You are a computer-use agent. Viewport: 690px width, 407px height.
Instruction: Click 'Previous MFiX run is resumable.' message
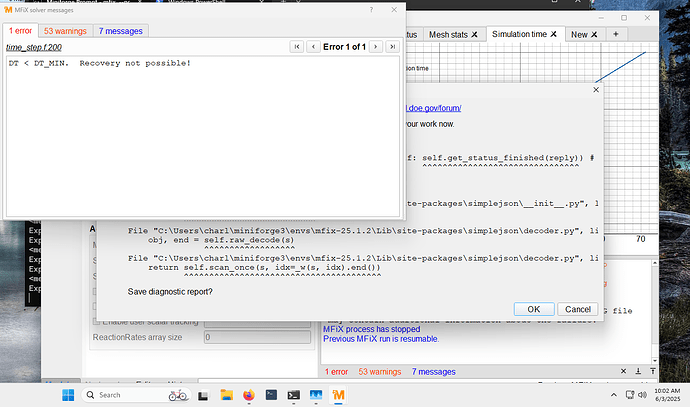click(x=381, y=339)
